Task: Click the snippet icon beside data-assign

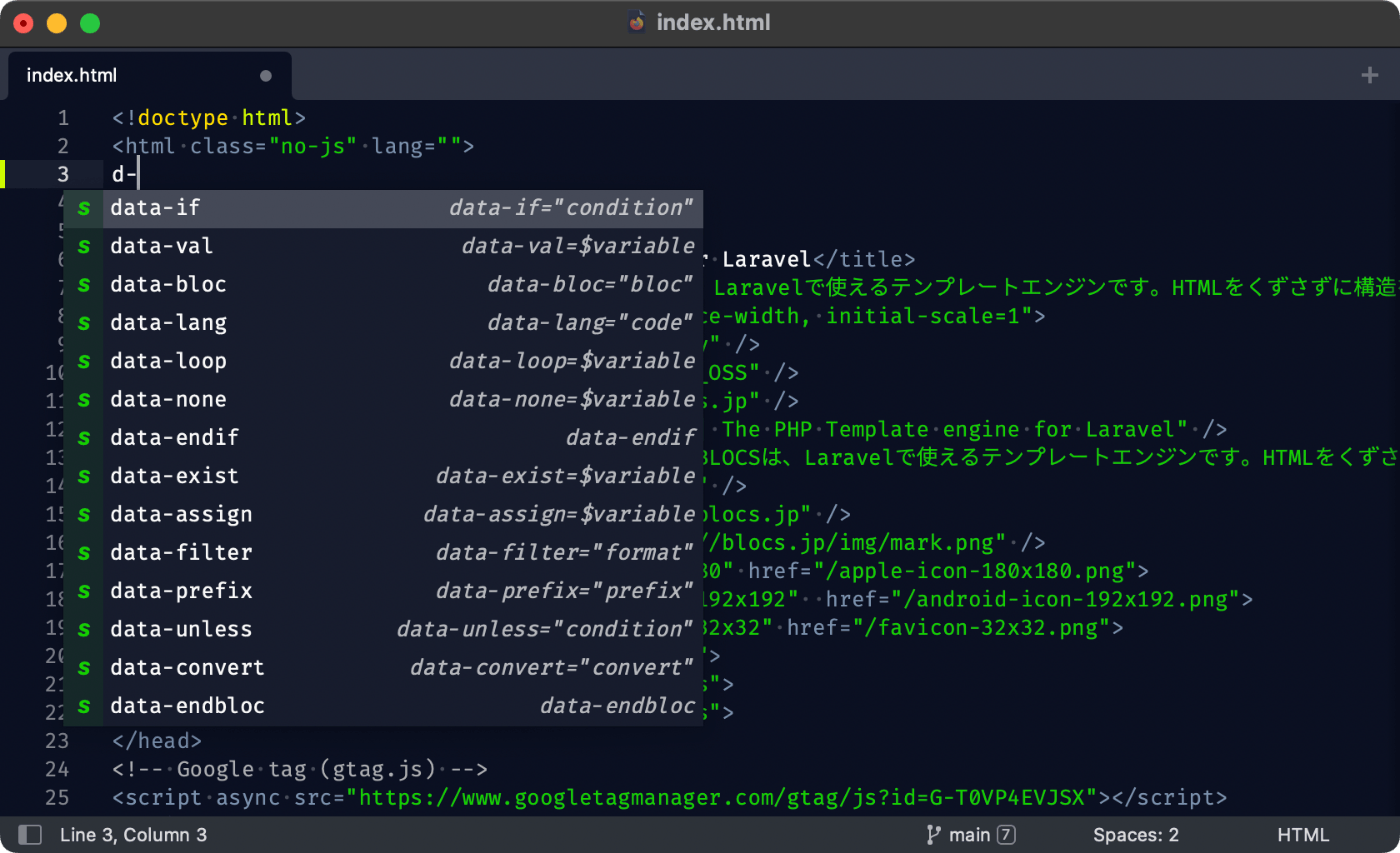Action: 84,515
